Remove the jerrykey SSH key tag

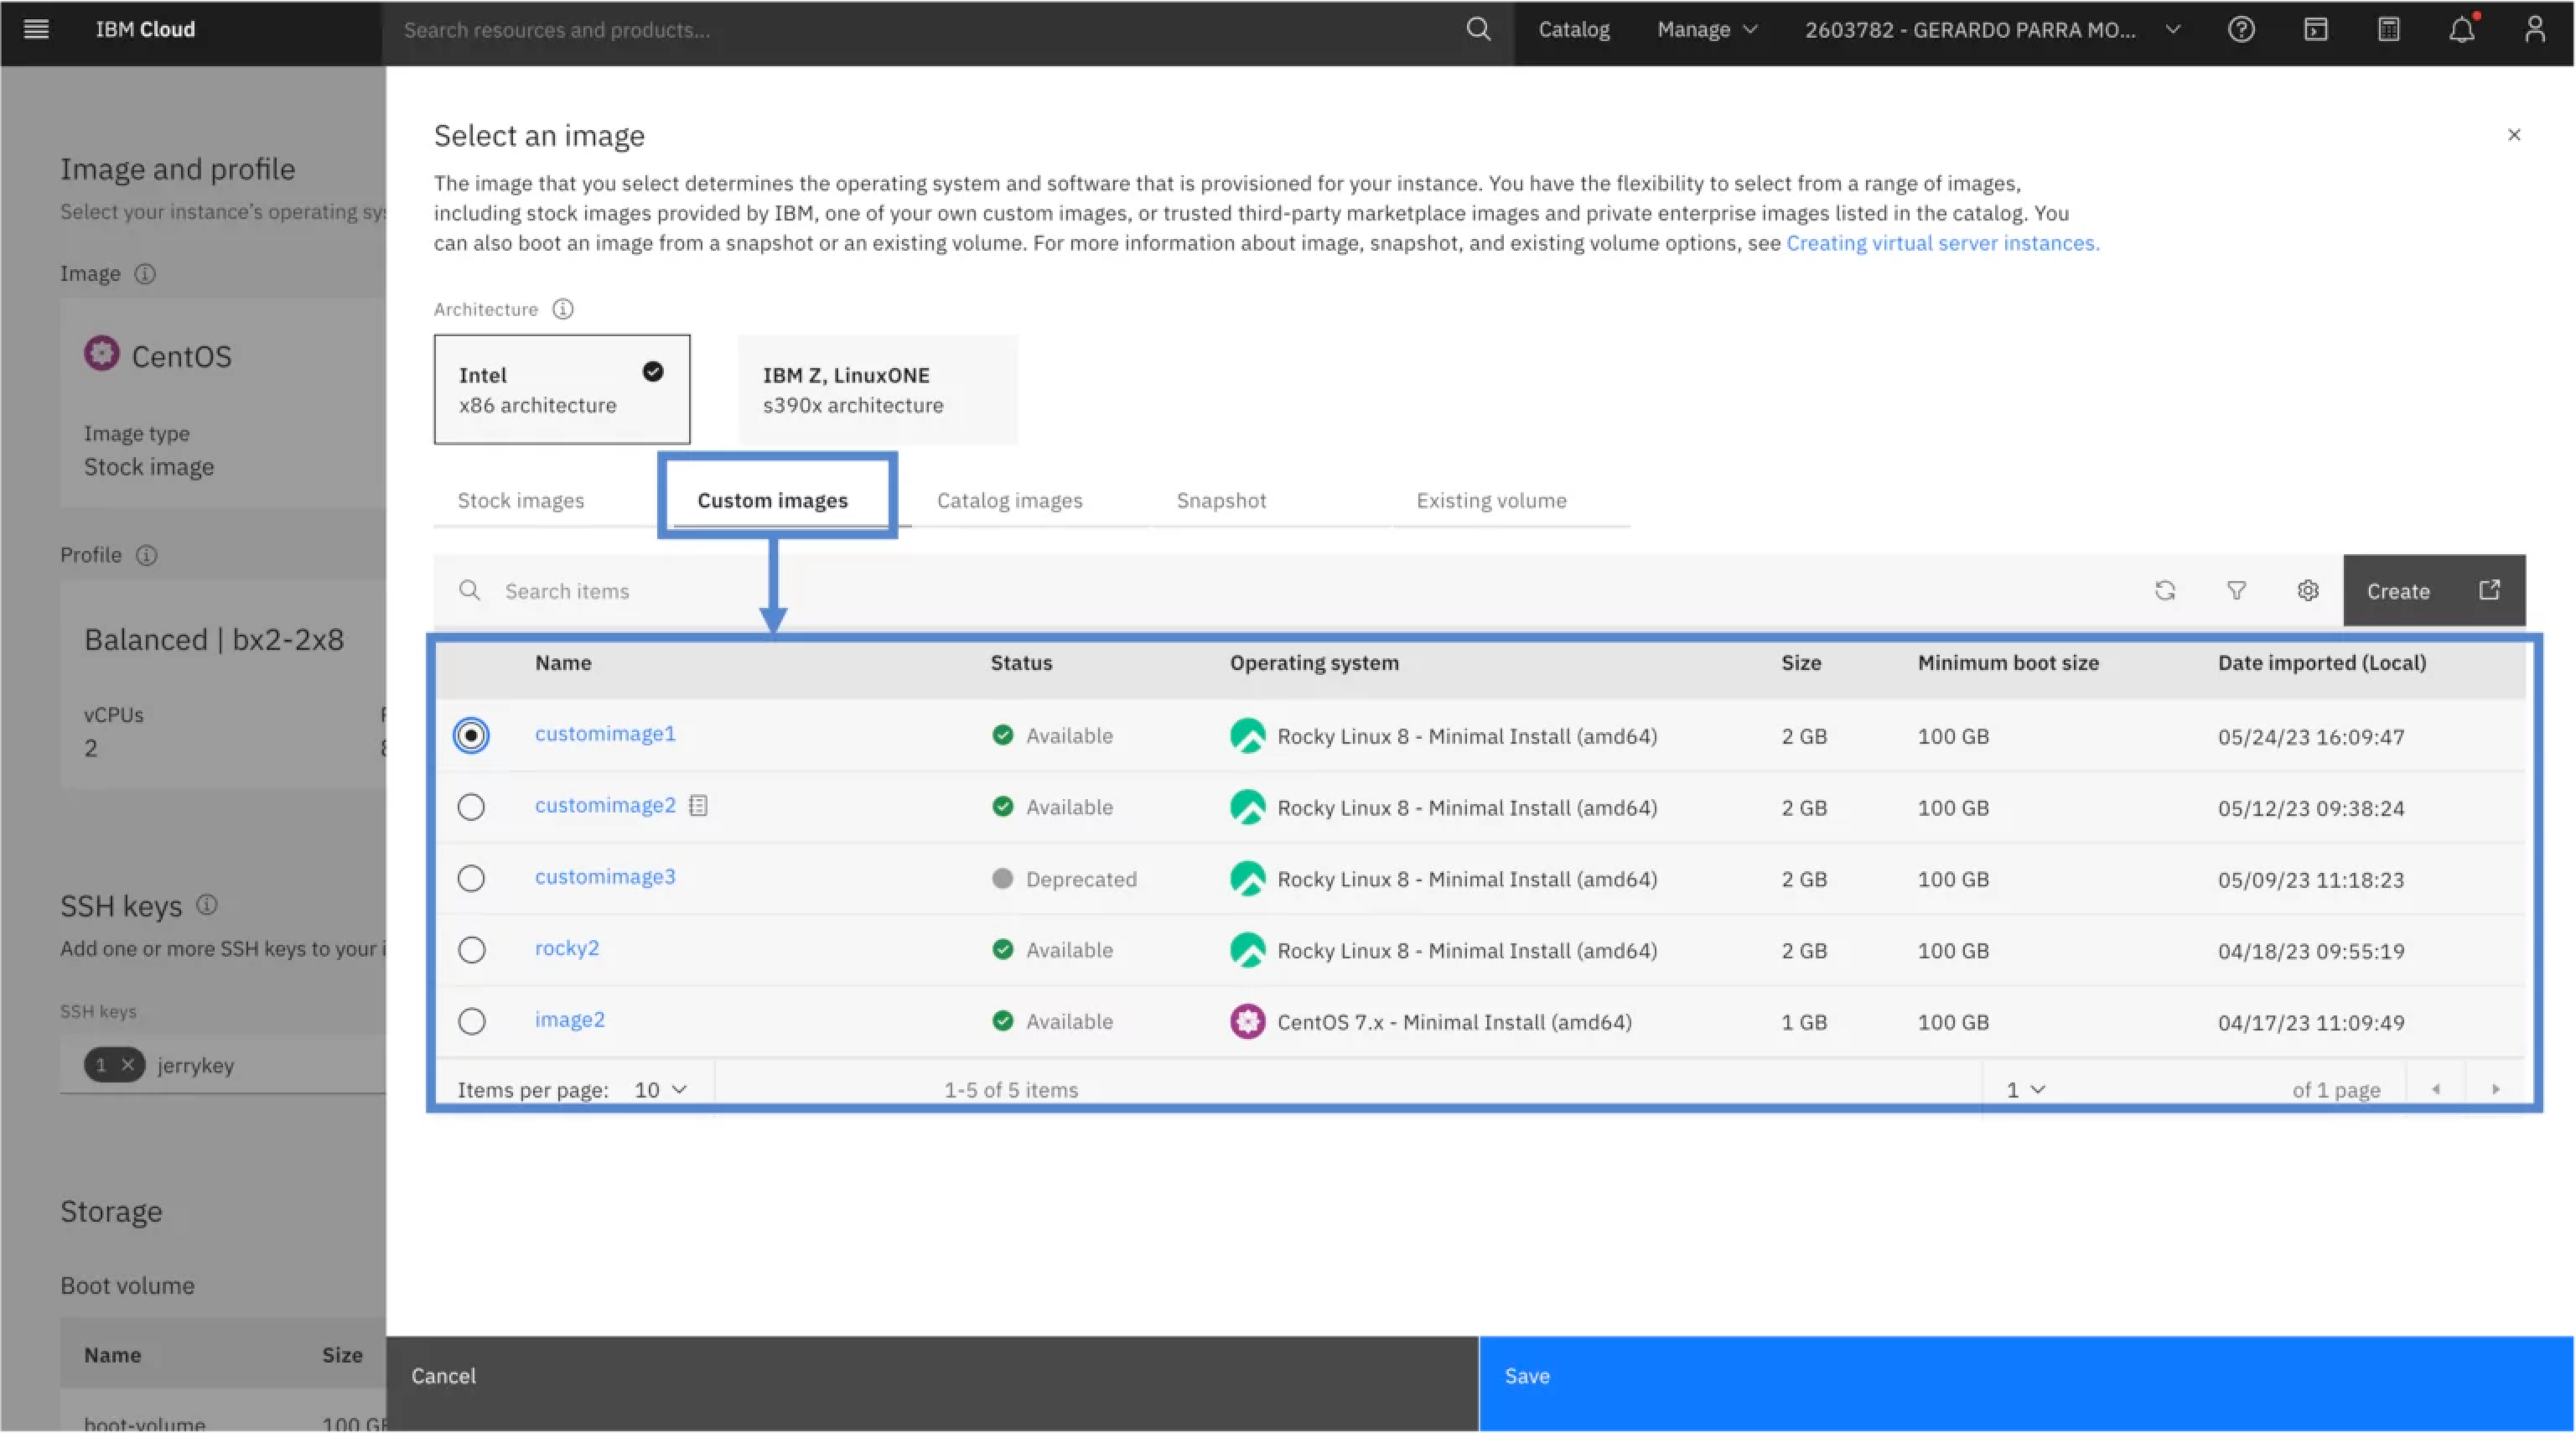coord(127,1064)
